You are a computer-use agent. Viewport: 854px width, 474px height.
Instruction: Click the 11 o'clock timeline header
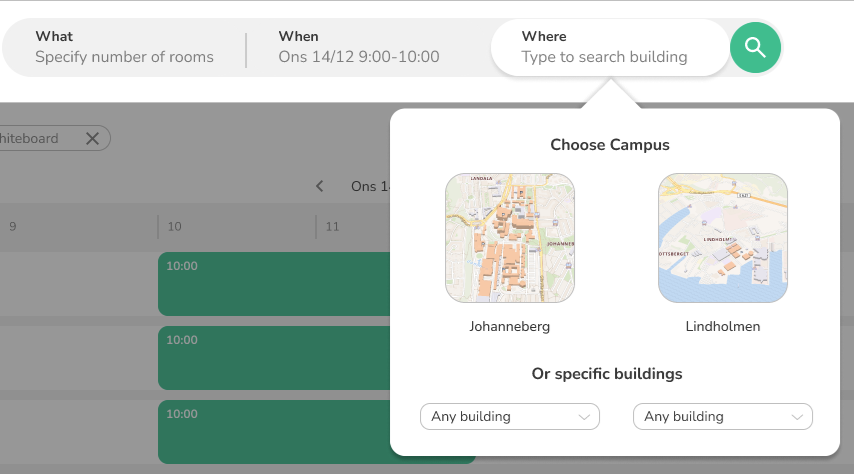pyautogui.click(x=332, y=227)
